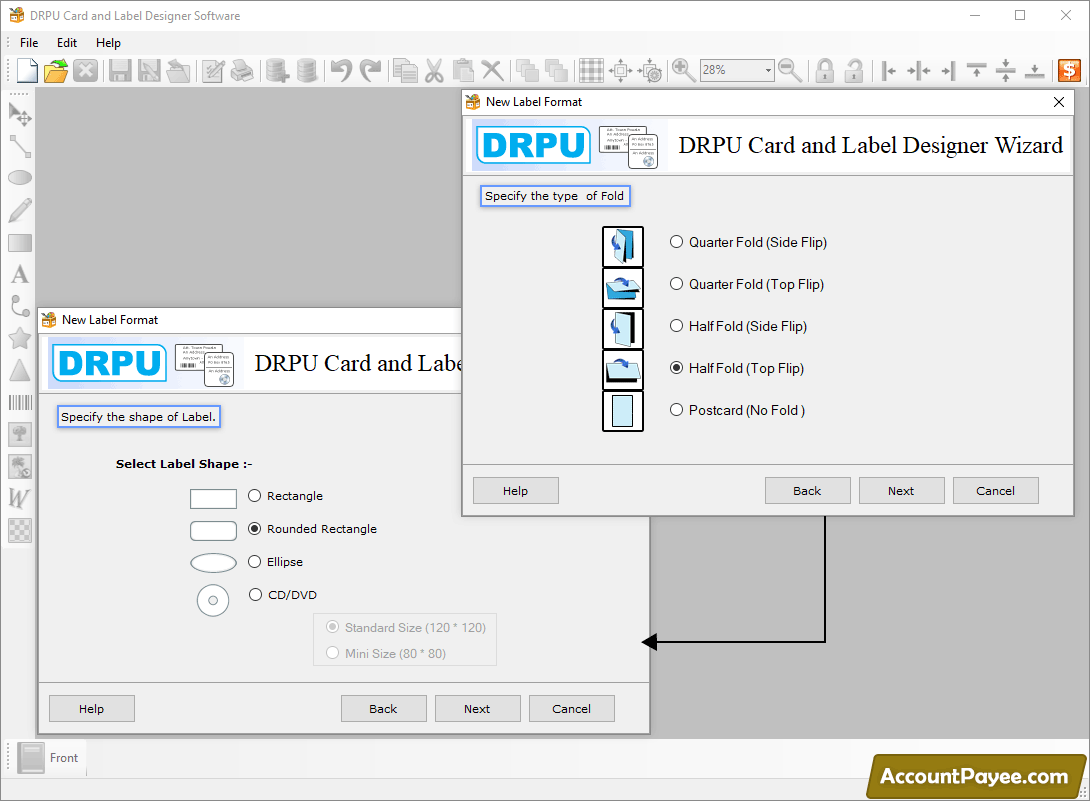Undo the last action

(x=341, y=70)
